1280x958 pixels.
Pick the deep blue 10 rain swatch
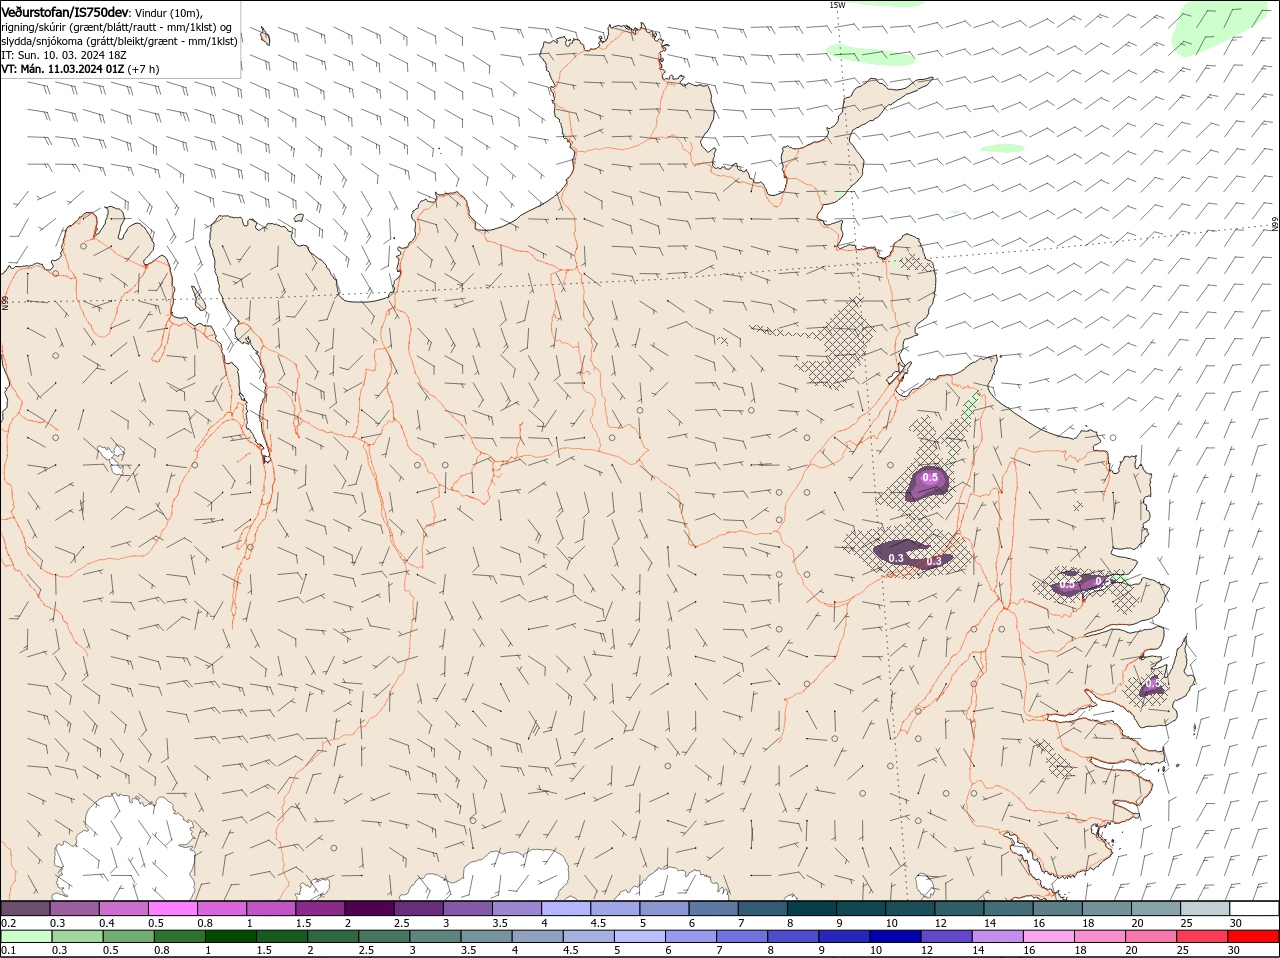point(894,937)
